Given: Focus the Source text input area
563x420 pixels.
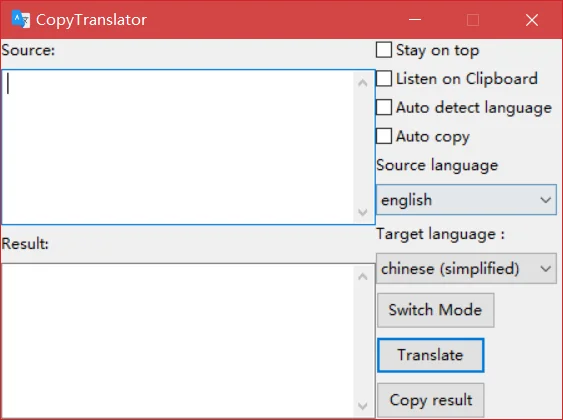Looking at the screenshot, I should pyautogui.click(x=178, y=147).
